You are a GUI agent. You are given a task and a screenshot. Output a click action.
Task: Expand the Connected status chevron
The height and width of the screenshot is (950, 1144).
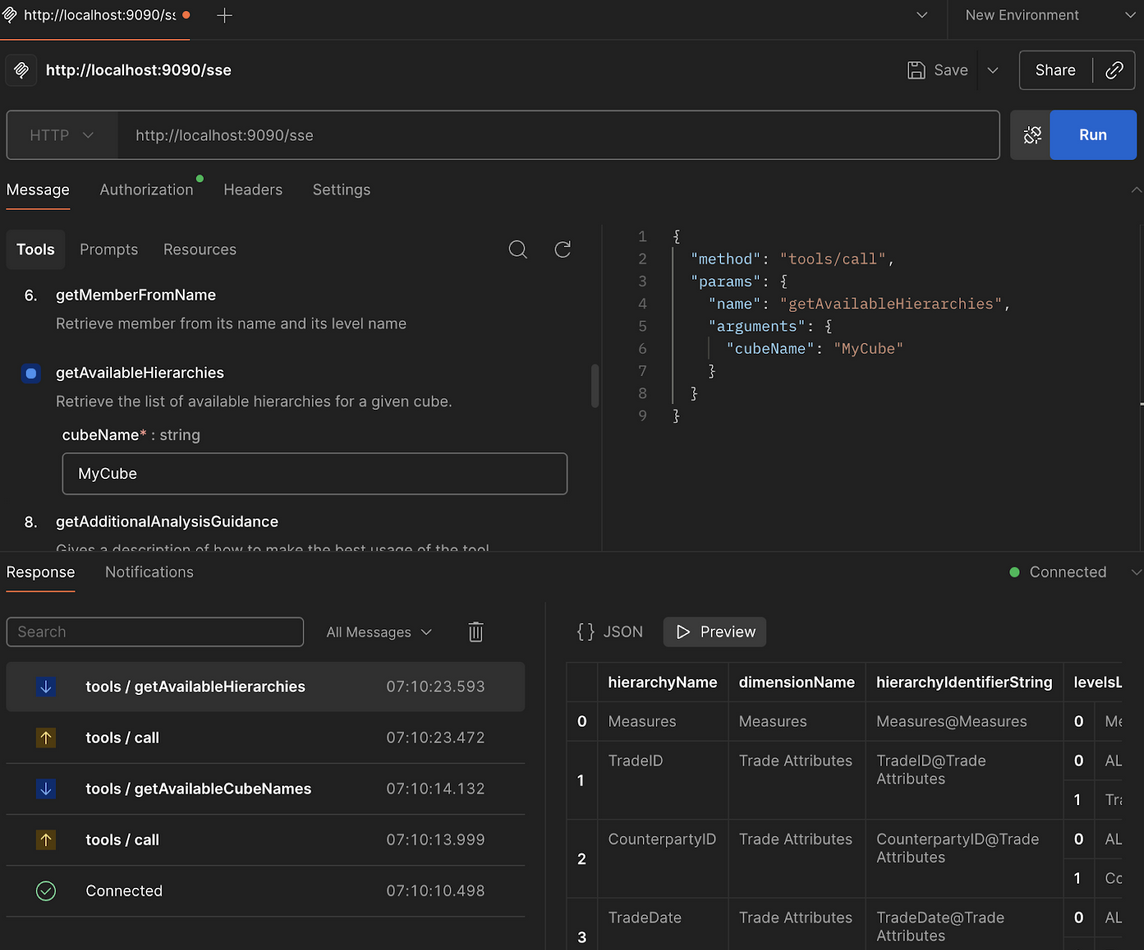point(1136,572)
